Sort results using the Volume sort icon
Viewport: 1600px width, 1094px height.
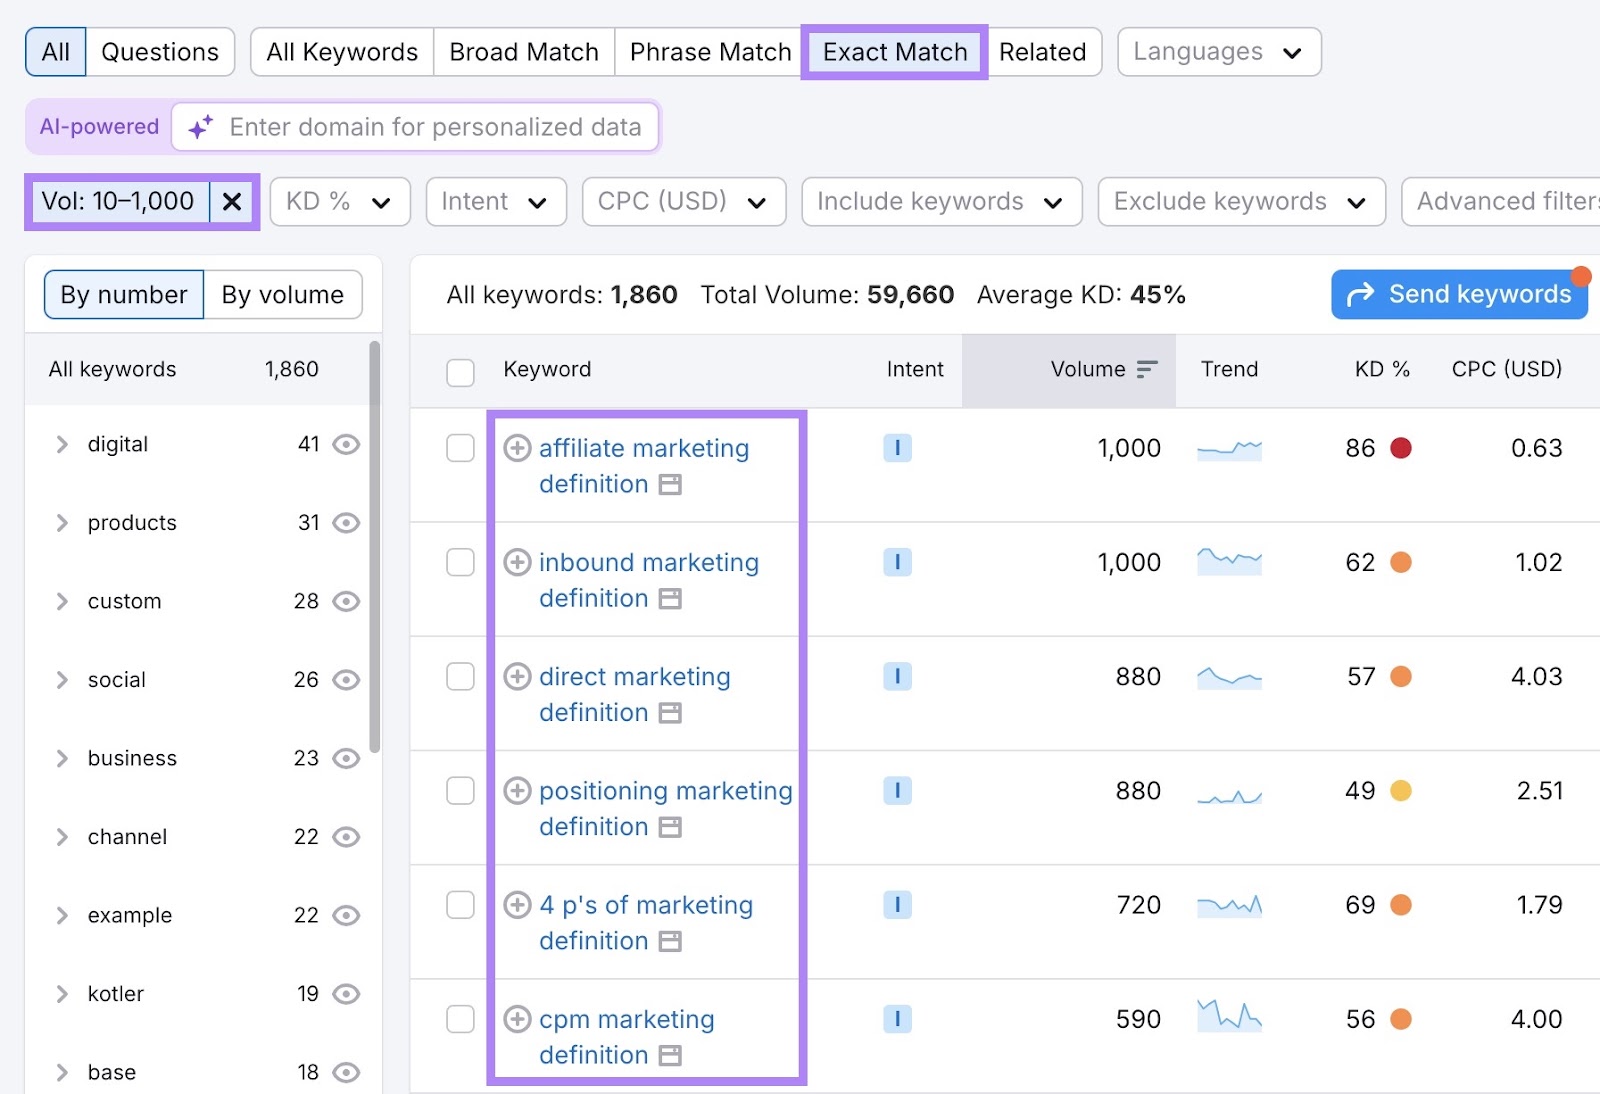point(1147,368)
